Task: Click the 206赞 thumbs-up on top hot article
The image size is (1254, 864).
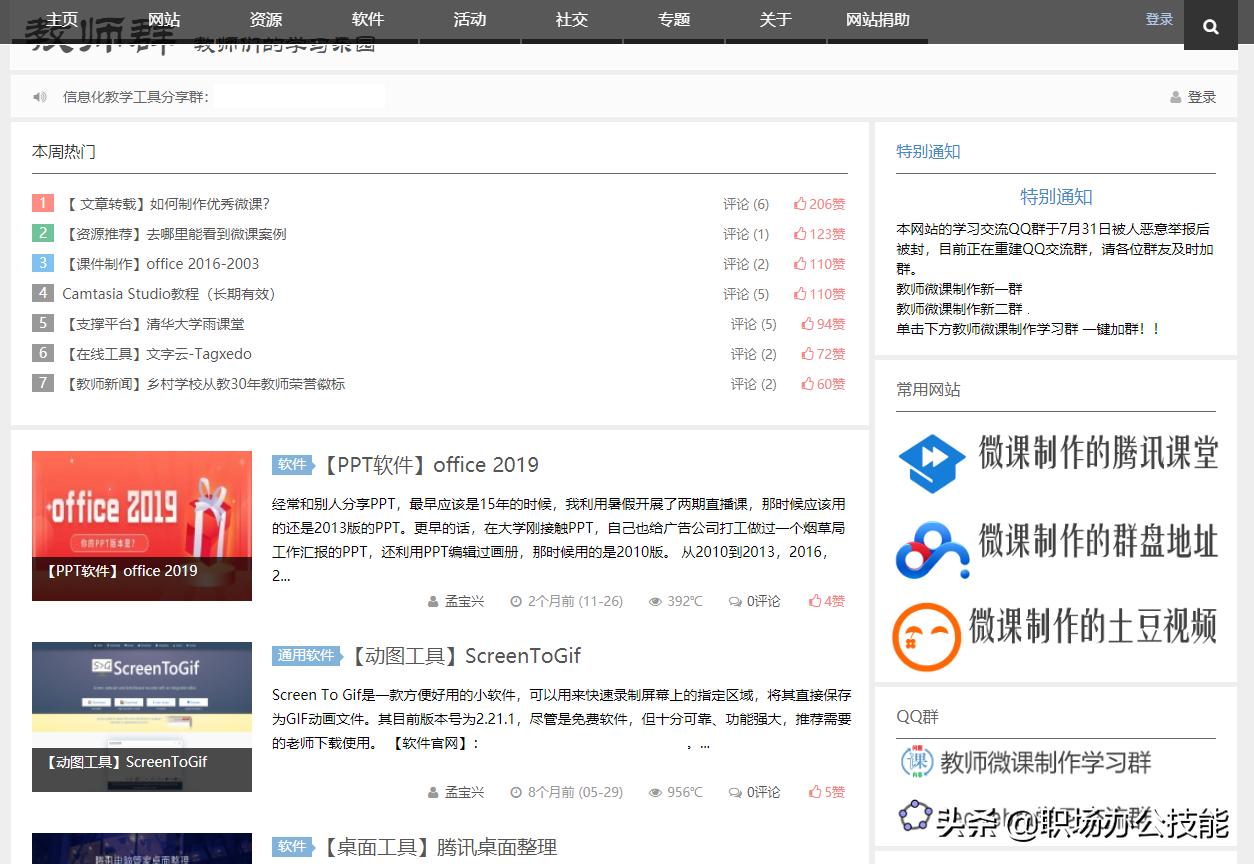Action: (x=820, y=203)
